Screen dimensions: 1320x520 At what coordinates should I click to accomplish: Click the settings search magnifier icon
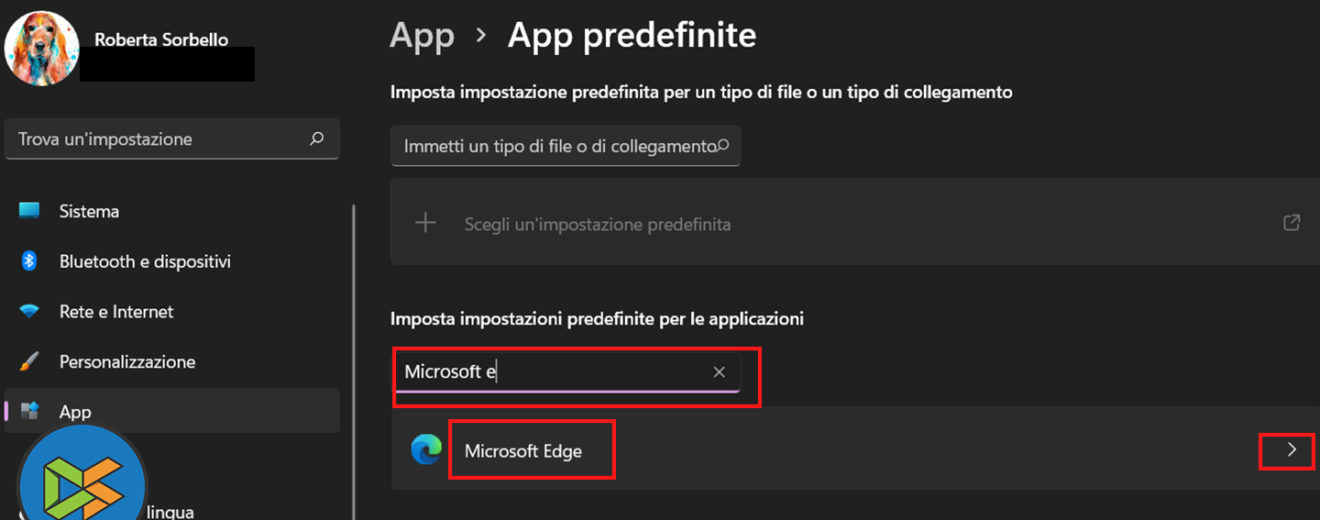[317, 139]
